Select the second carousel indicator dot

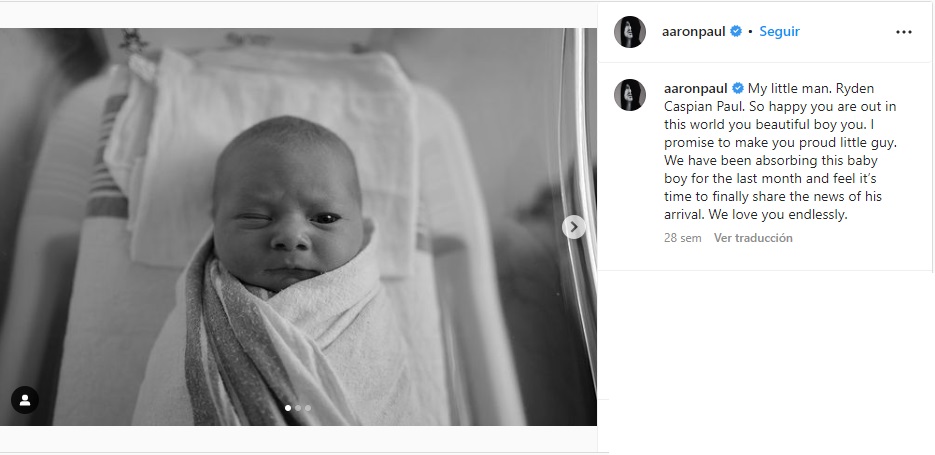pyautogui.click(x=298, y=408)
